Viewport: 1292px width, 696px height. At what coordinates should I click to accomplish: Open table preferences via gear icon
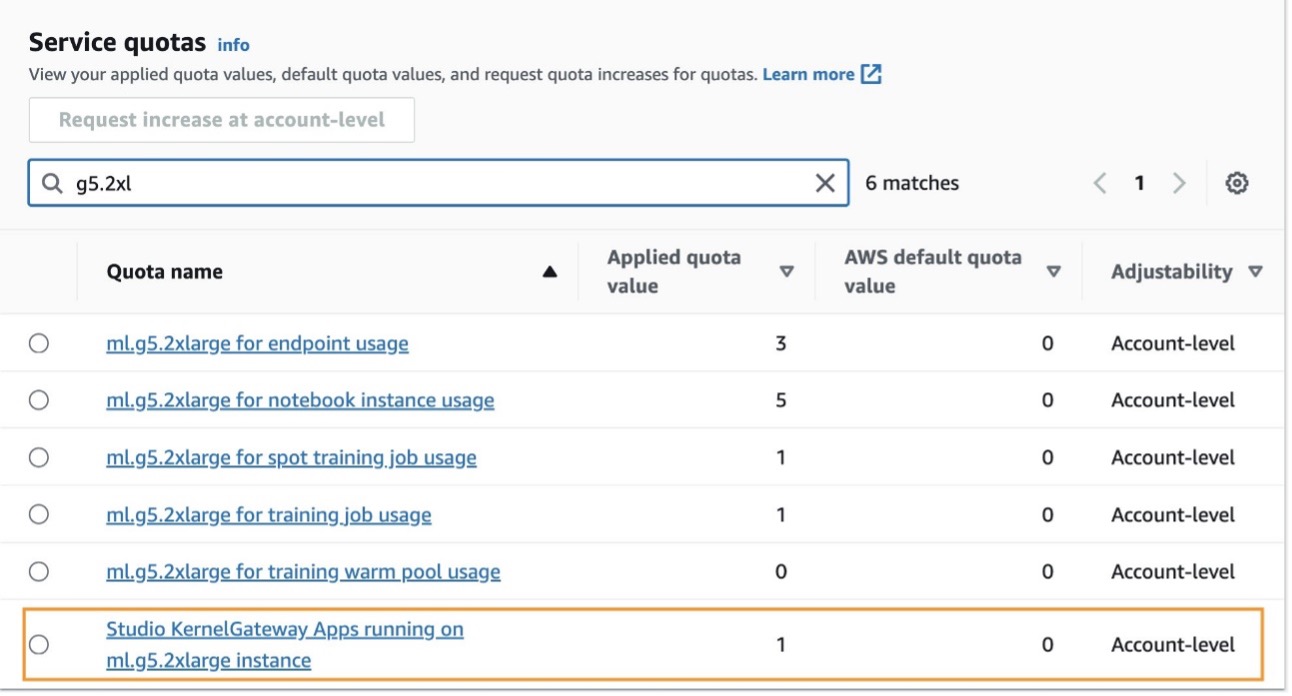1237,183
